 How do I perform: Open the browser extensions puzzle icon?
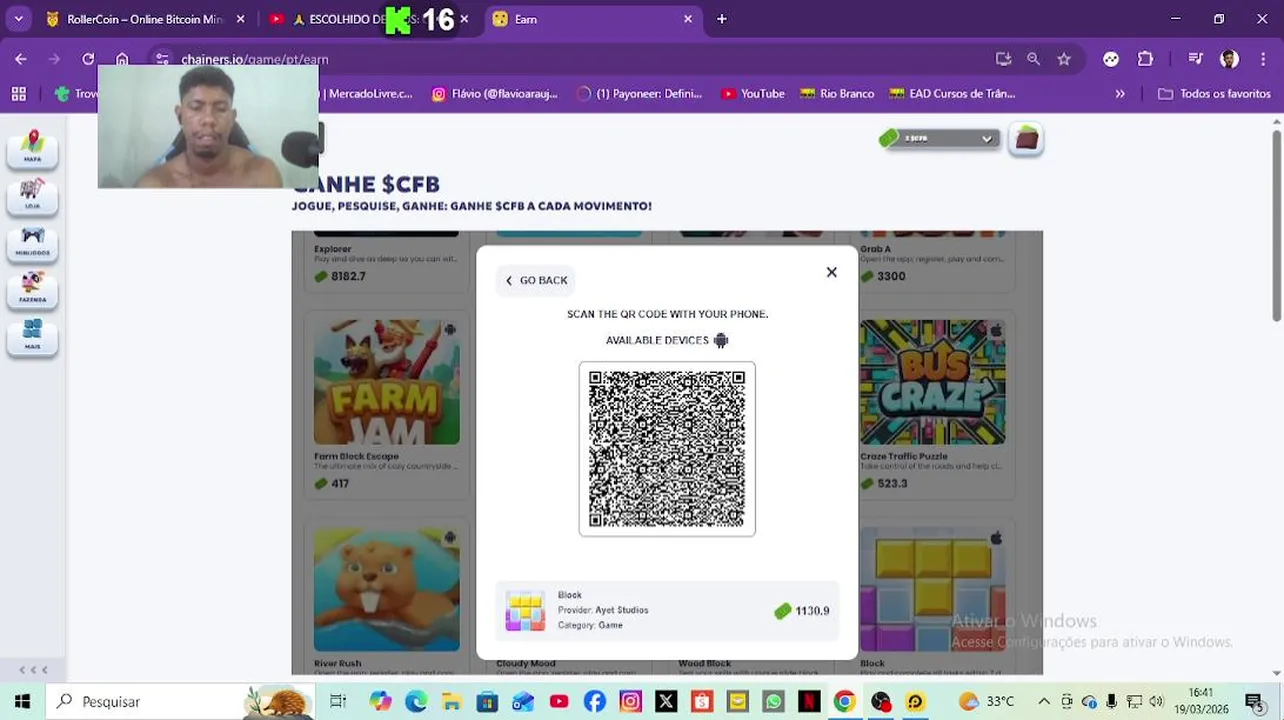pyautogui.click(x=1145, y=59)
